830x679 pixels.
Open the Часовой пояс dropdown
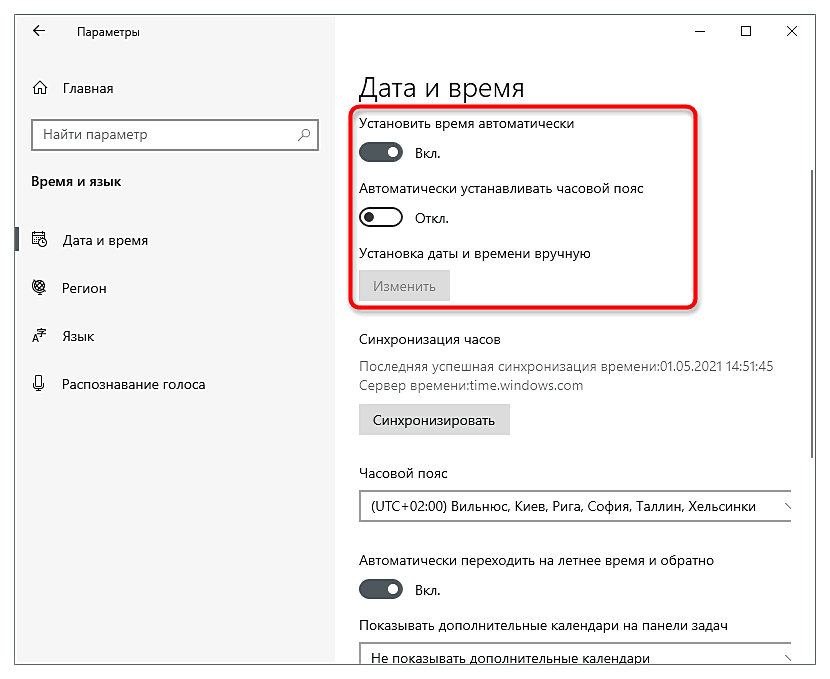pos(570,506)
